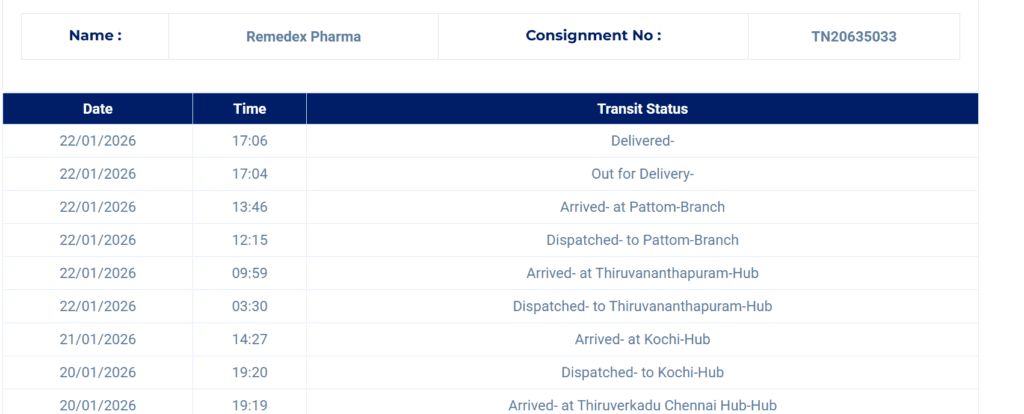Click Dispatched to Pattom-Branch status
This screenshot has width=1024, height=414.
(x=642, y=240)
